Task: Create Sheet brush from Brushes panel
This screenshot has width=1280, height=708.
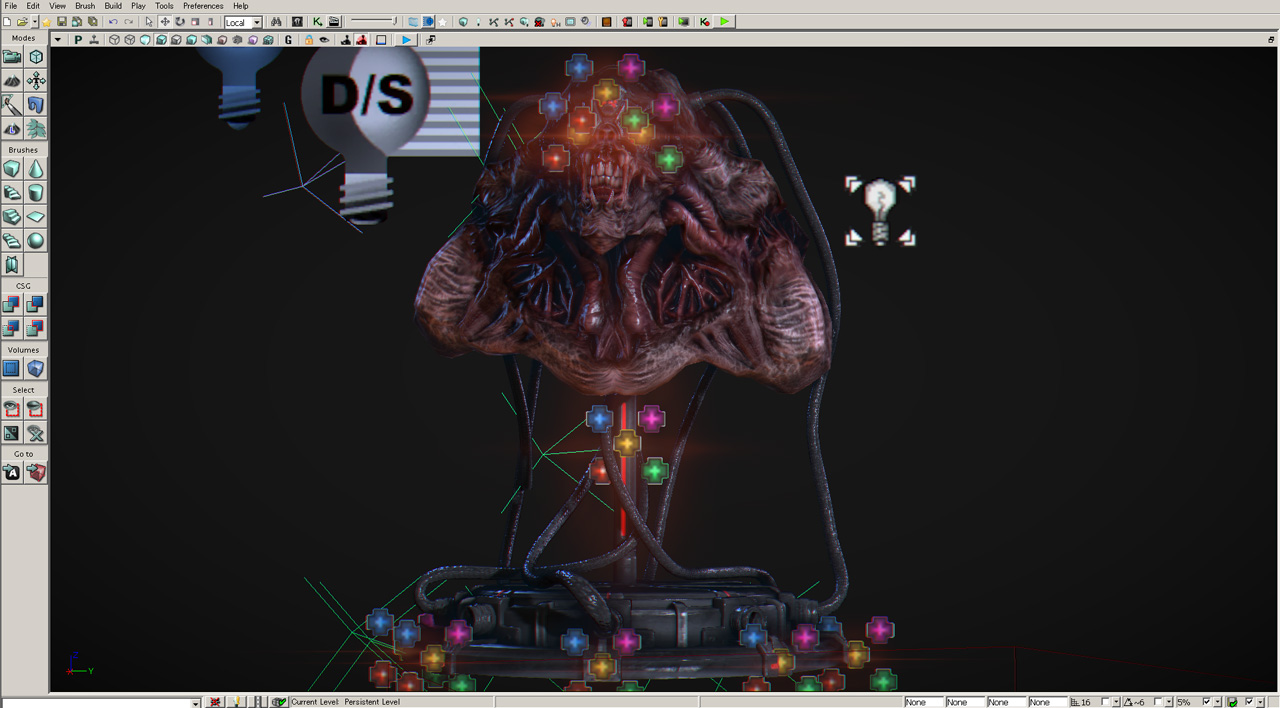Action: click(x=36, y=217)
